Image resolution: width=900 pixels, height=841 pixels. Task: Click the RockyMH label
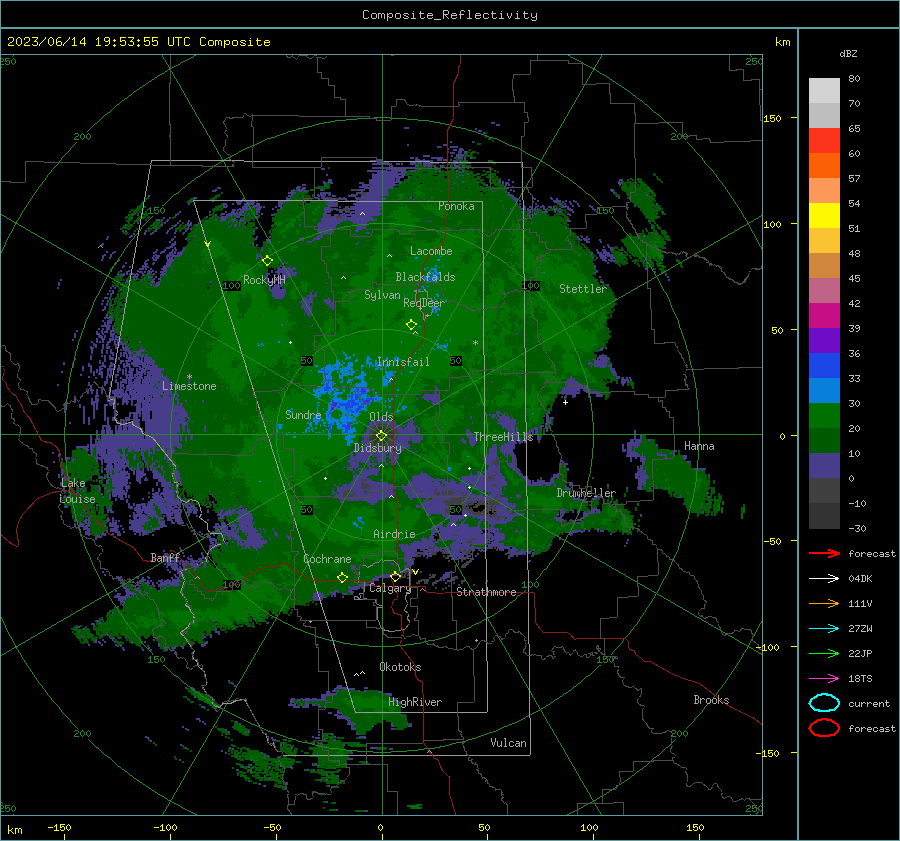point(264,280)
